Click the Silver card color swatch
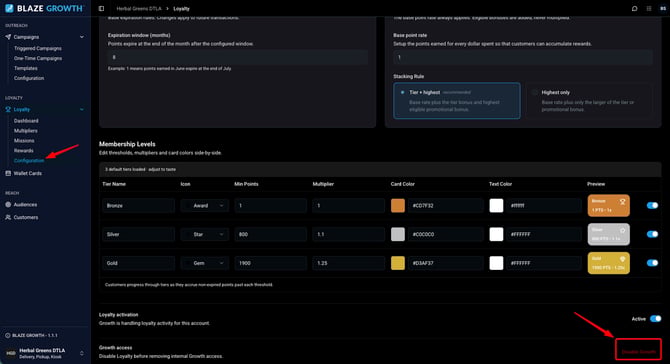The image size is (670, 364). pos(398,234)
